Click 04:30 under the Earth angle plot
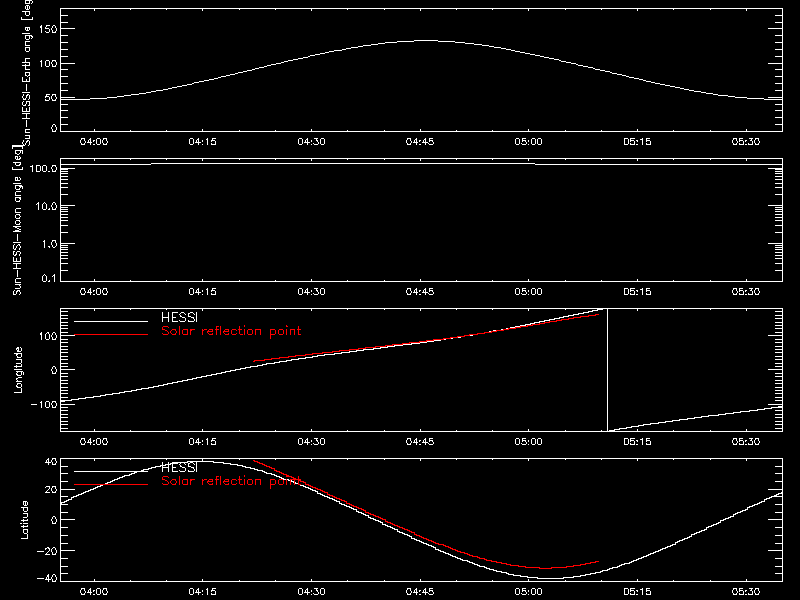Screen dimensions: 800x600 311,142
